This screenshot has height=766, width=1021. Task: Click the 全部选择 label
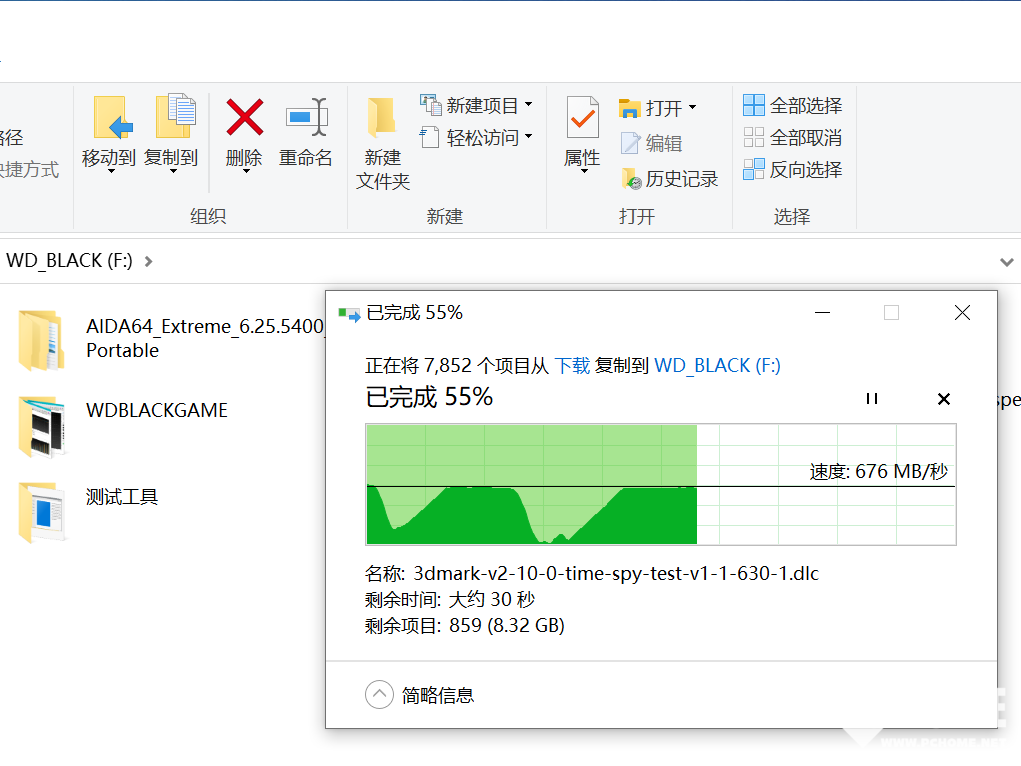point(805,106)
